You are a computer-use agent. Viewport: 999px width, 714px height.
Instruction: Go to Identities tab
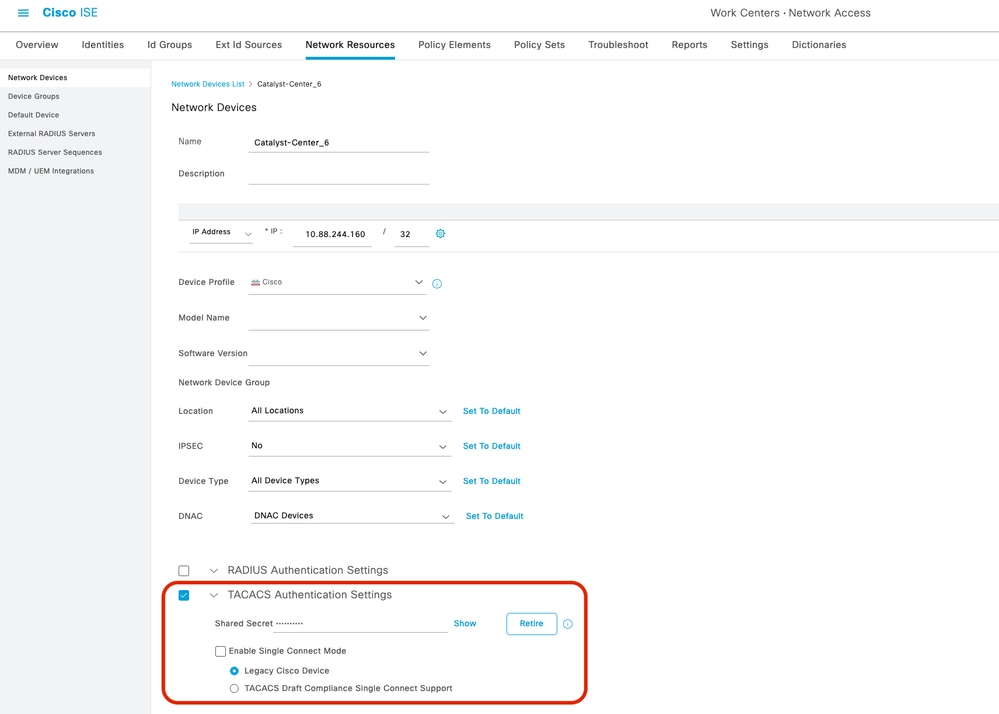pyautogui.click(x=103, y=45)
